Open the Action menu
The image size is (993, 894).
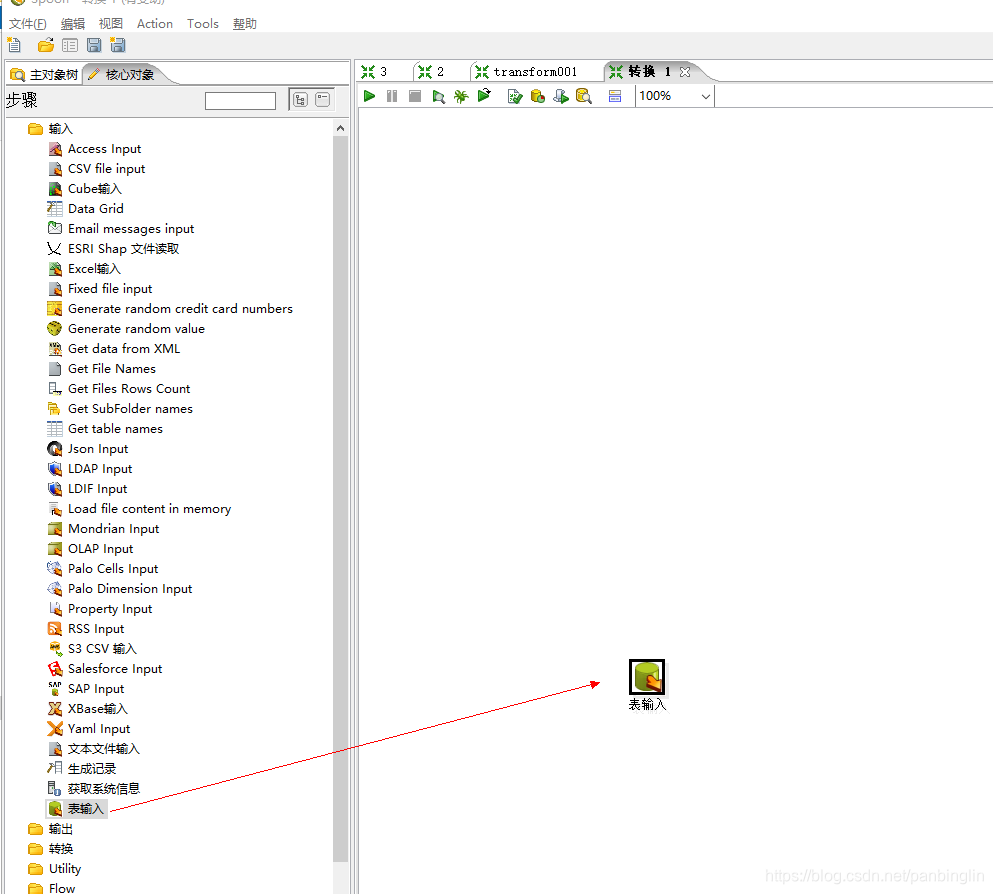pos(155,24)
